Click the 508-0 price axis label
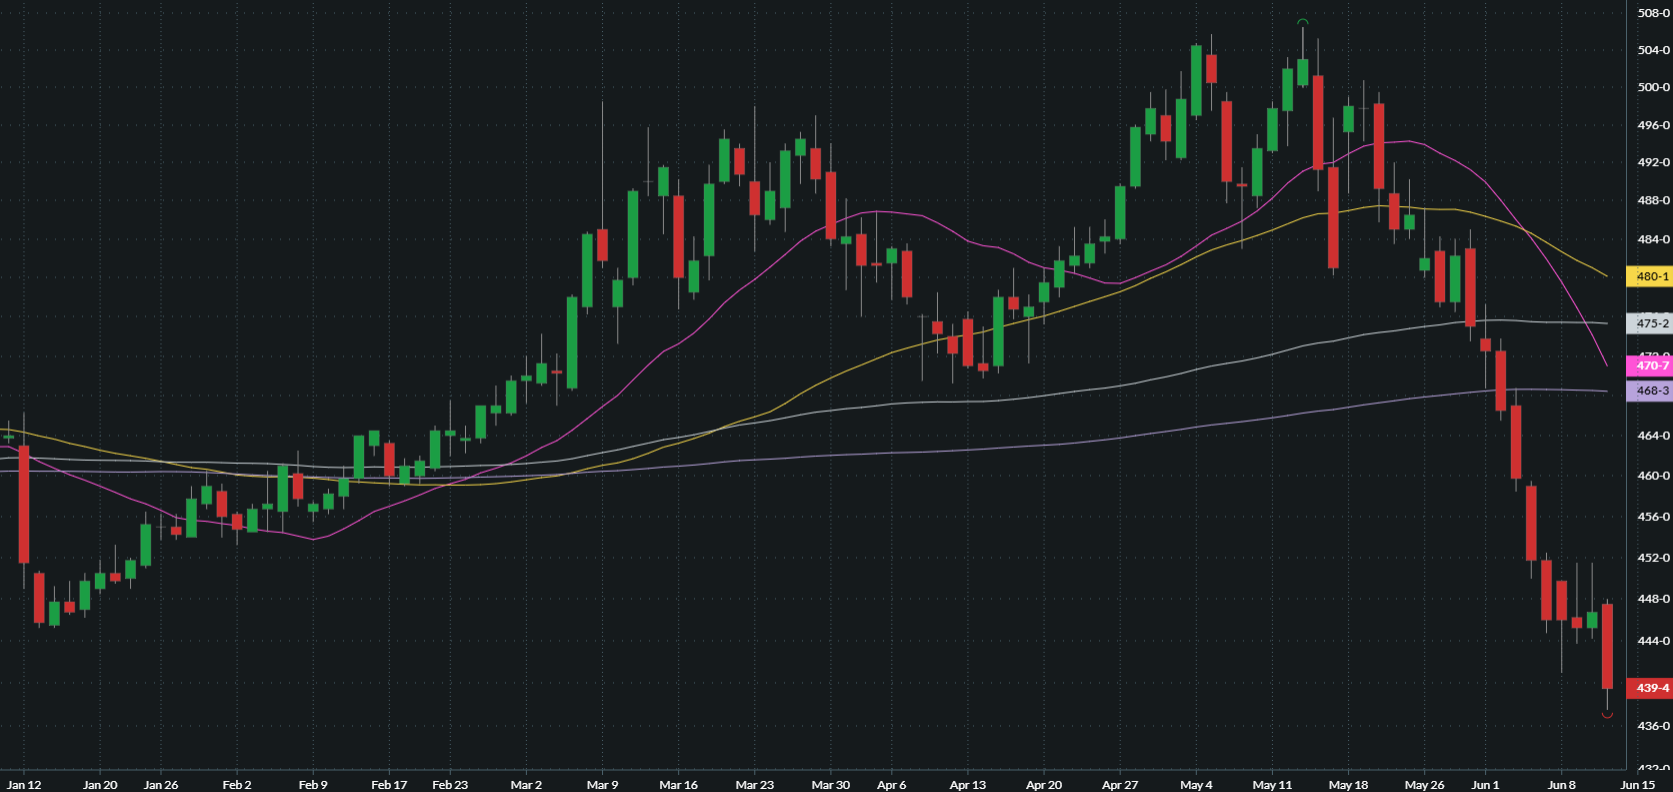 [1653, 13]
